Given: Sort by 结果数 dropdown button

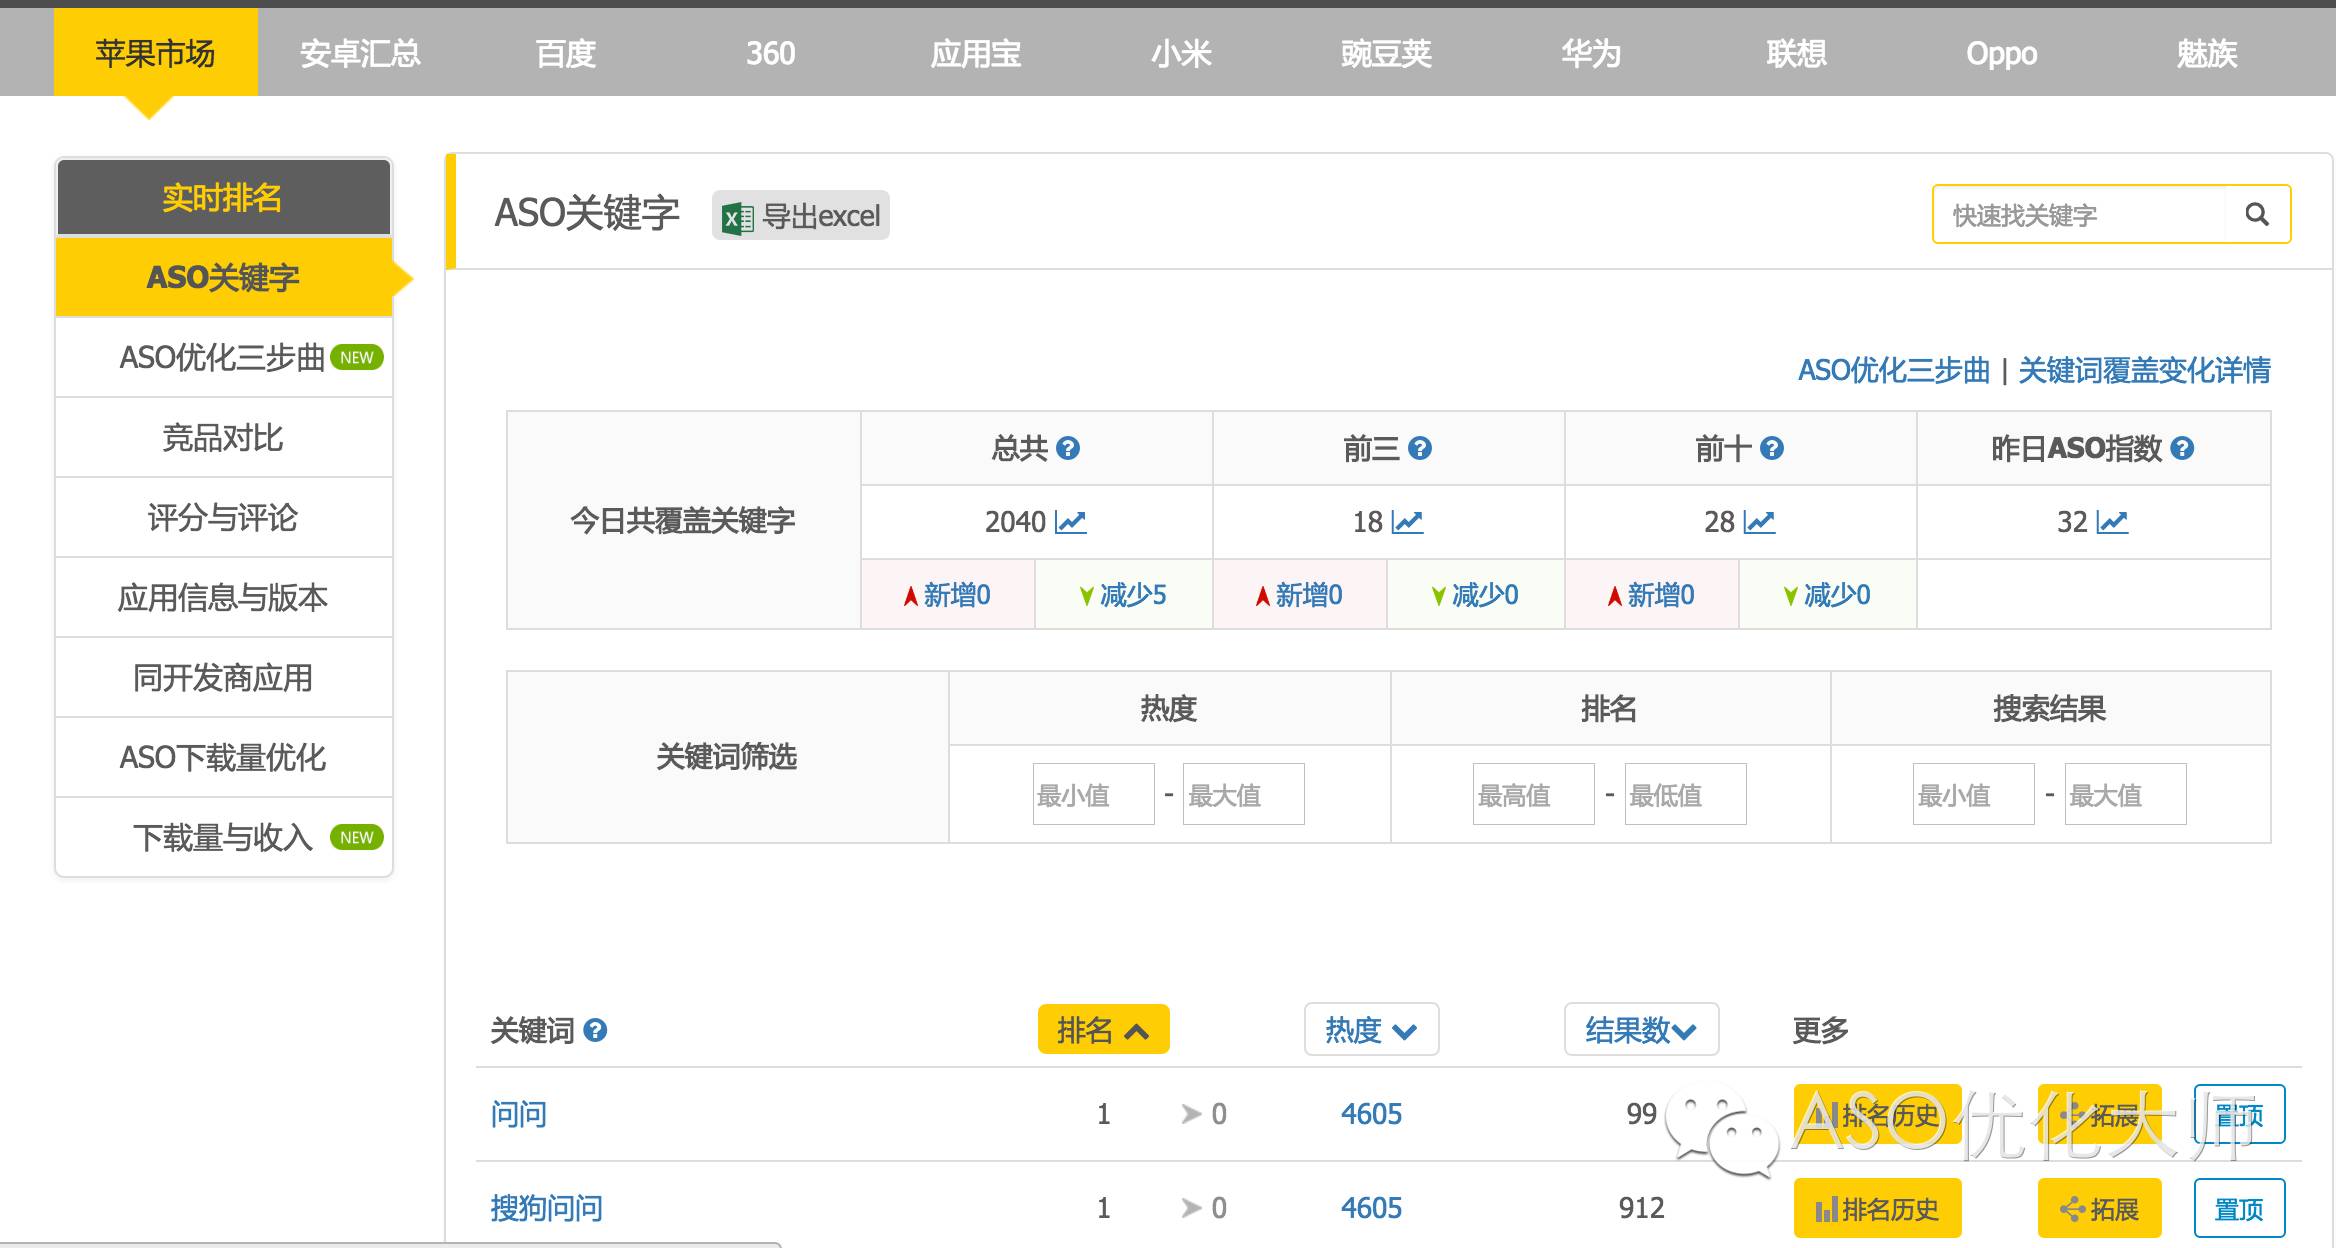Looking at the screenshot, I should coord(1641,1029).
